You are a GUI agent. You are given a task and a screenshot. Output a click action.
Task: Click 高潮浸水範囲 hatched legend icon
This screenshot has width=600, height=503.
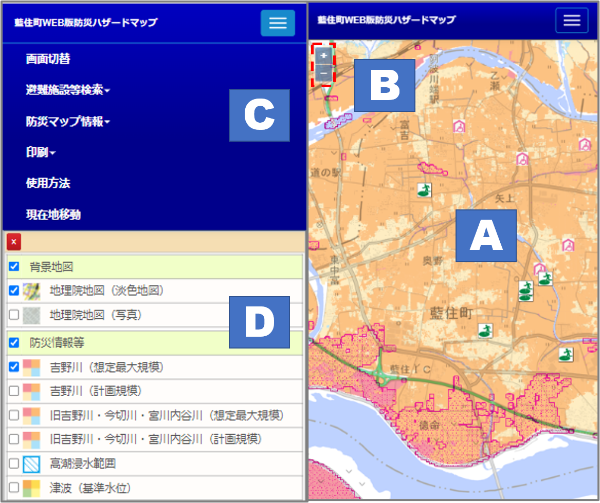coord(31,464)
